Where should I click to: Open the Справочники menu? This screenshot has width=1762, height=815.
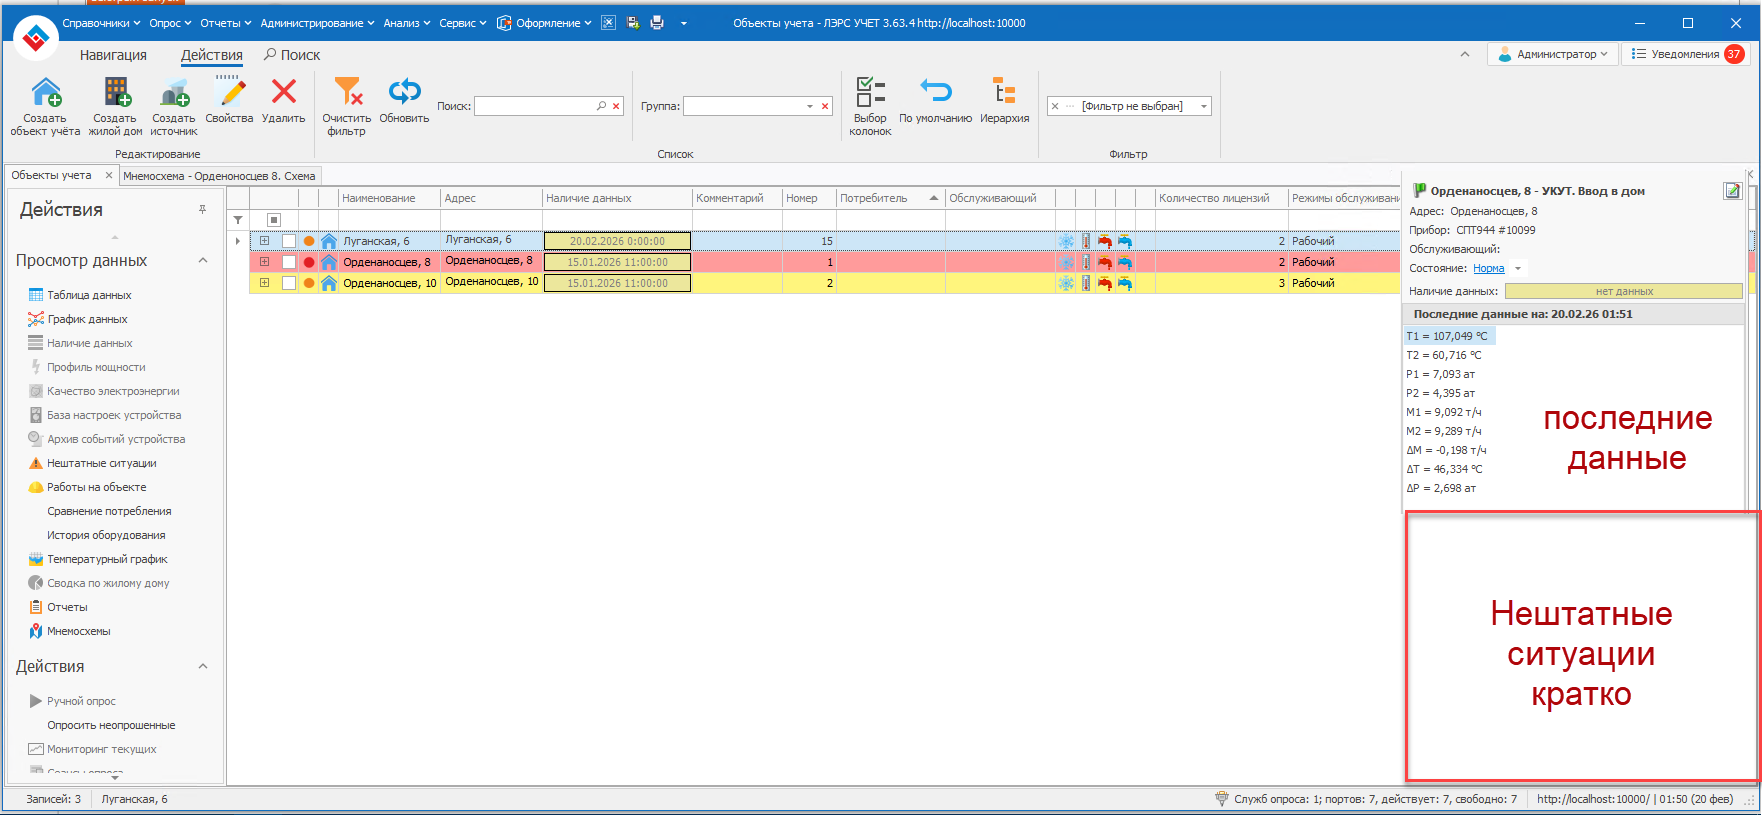[101, 23]
